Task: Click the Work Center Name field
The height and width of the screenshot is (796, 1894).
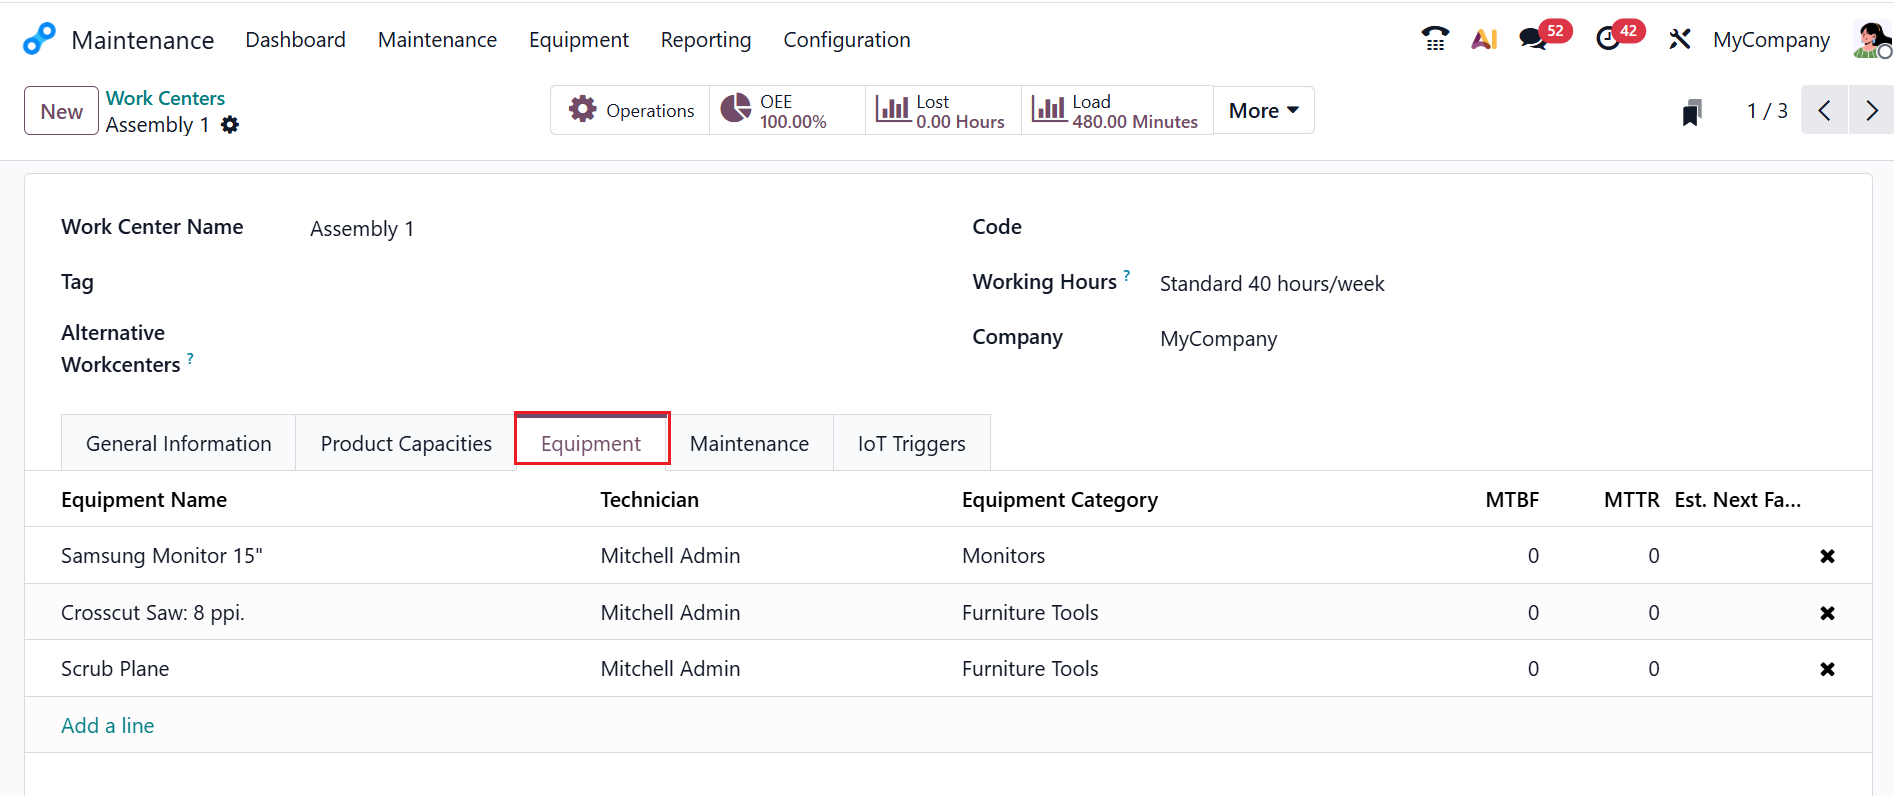Action: (600, 229)
